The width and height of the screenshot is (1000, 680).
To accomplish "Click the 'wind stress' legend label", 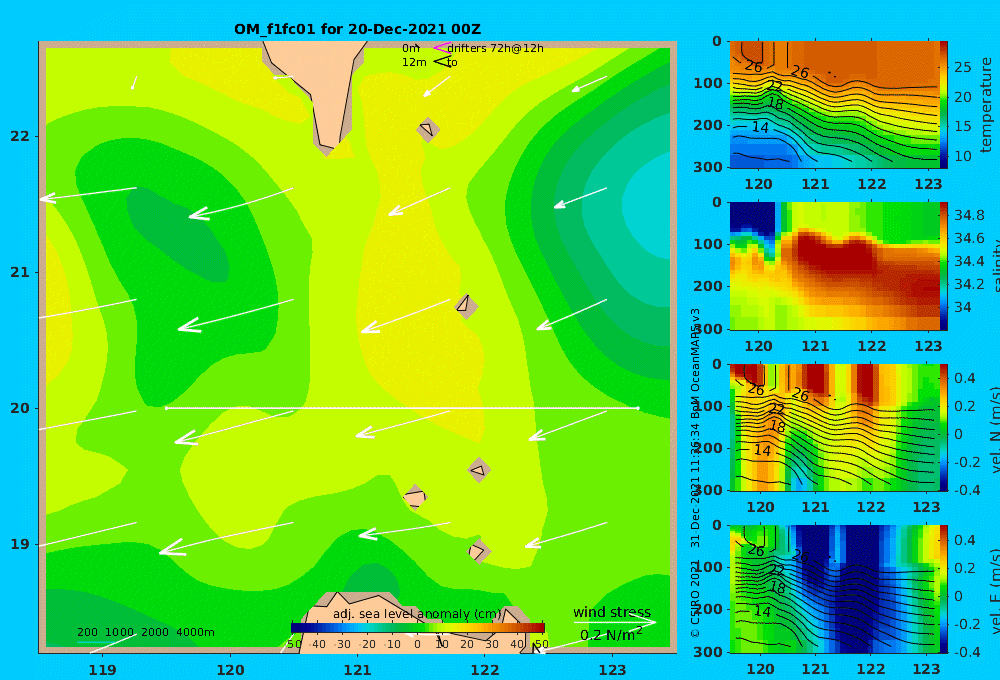I will [x=612, y=612].
